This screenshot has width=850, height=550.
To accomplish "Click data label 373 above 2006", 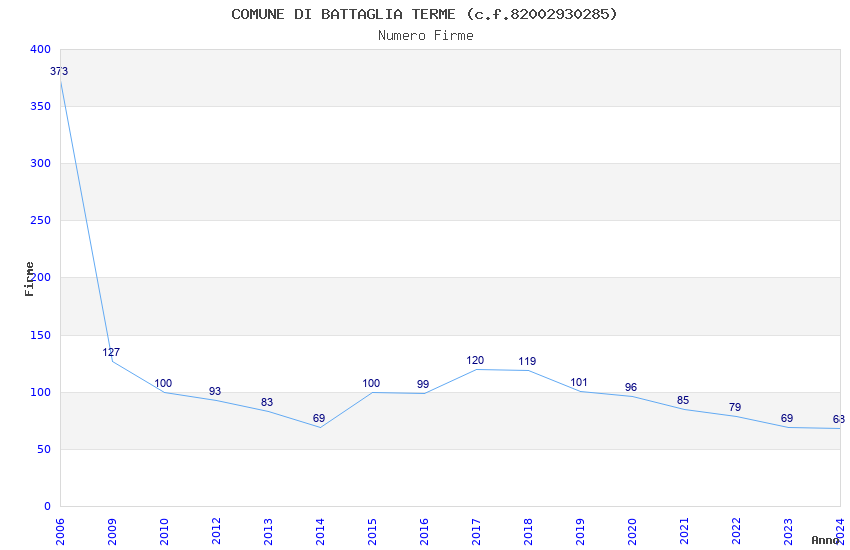I will point(59,72).
